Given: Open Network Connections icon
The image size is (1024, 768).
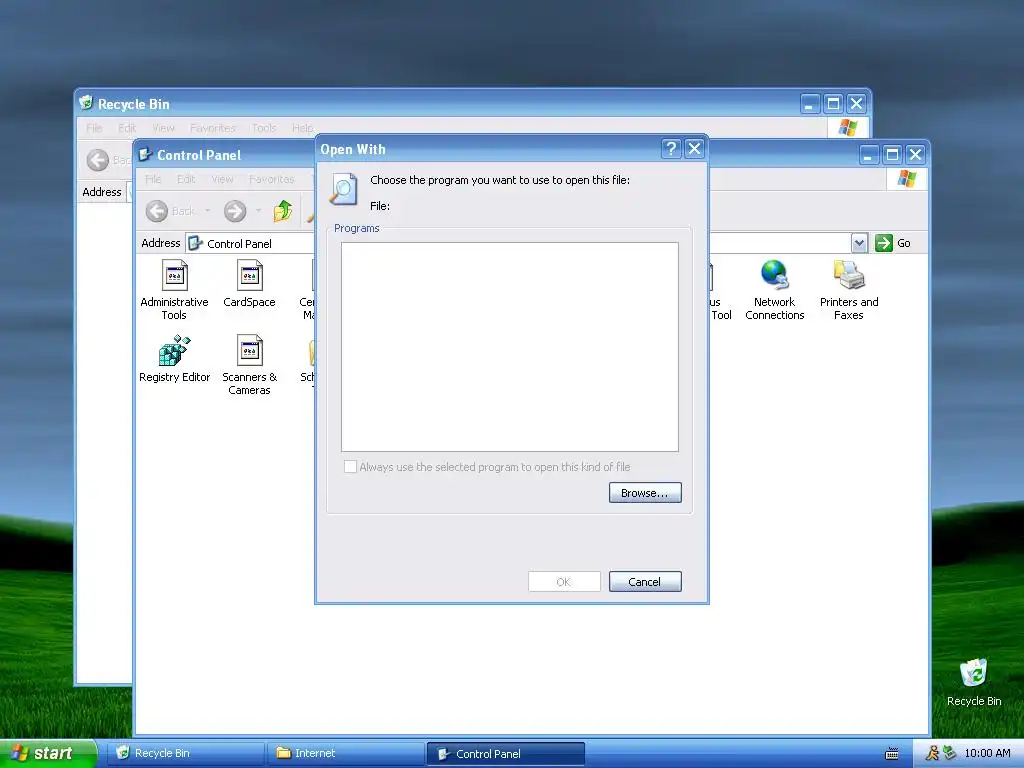Looking at the screenshot, I should tap(775, 289).
